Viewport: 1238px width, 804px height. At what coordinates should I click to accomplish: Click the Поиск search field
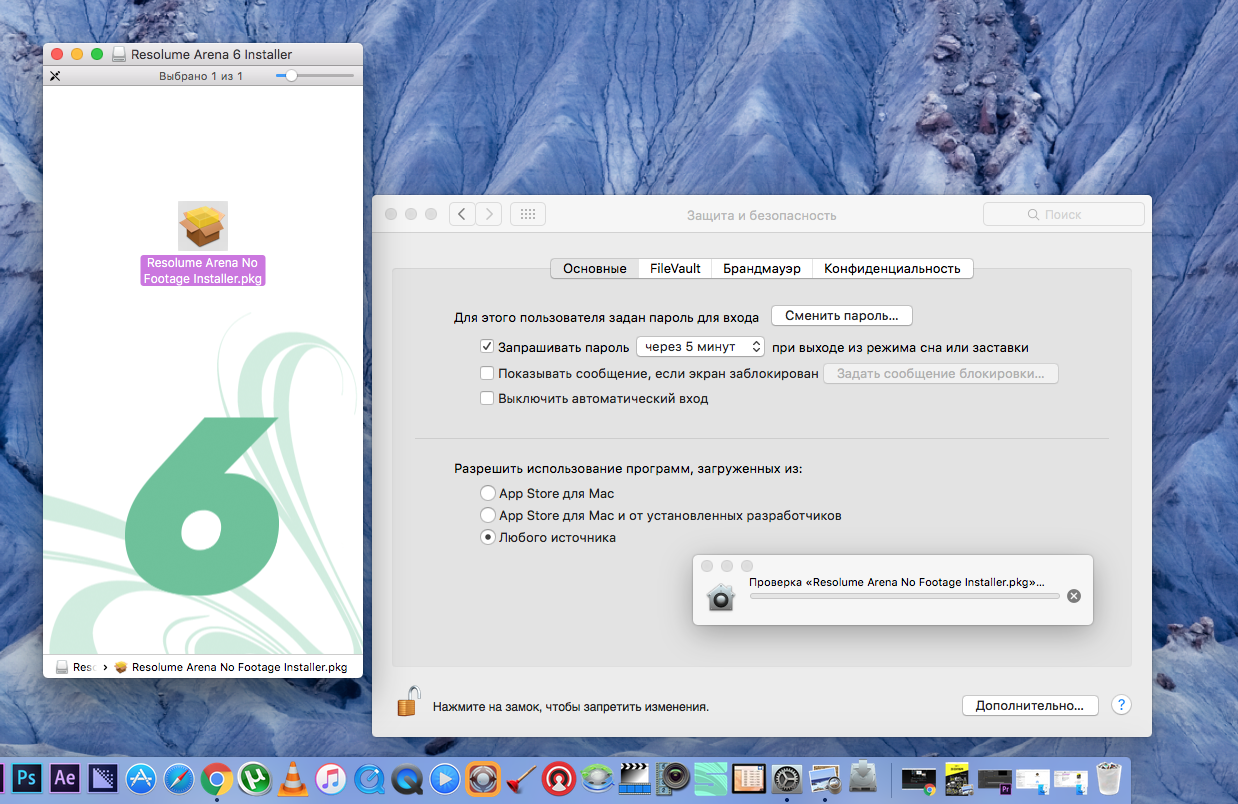(x=1063, y=214)
